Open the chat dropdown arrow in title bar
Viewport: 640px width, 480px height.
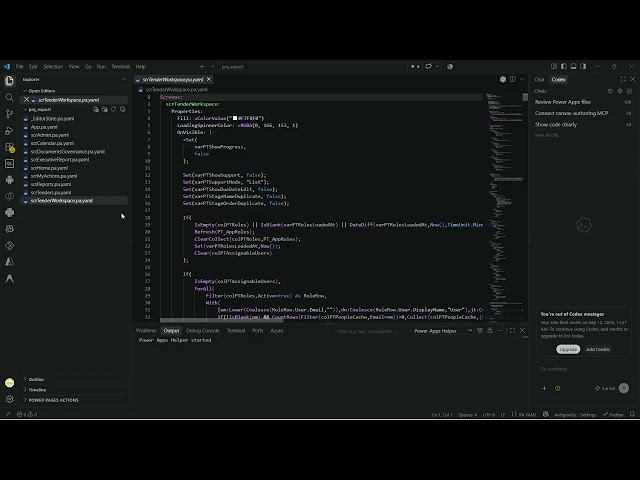[438, 67]
